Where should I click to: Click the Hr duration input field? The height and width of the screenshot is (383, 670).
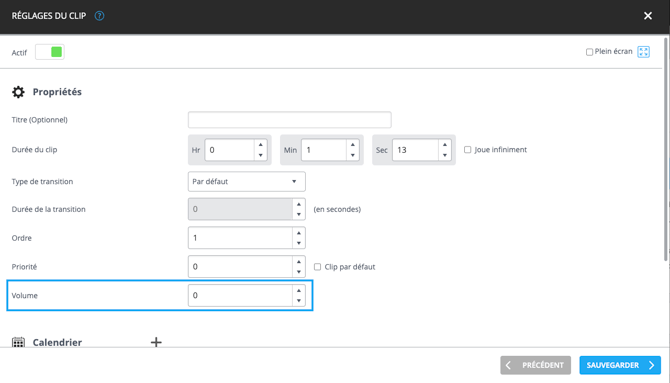229,150
